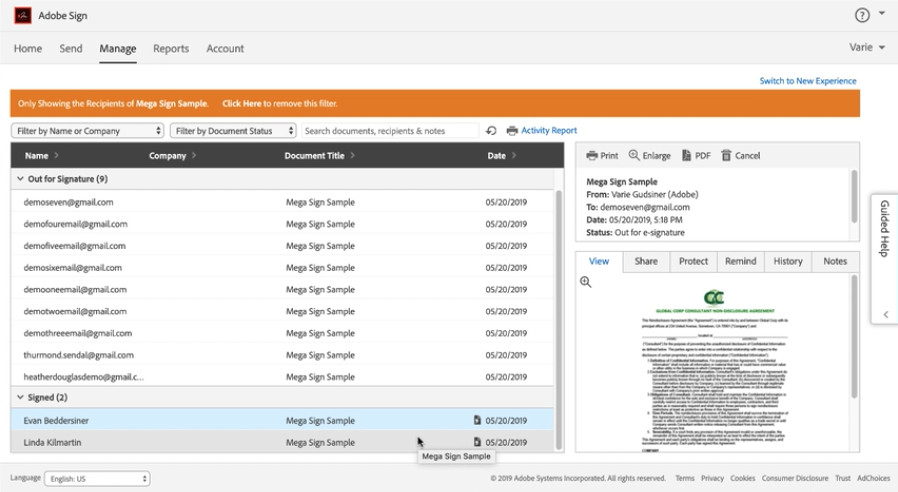Open Filter by Name or Company dropdown

click(x=88, y=131)
